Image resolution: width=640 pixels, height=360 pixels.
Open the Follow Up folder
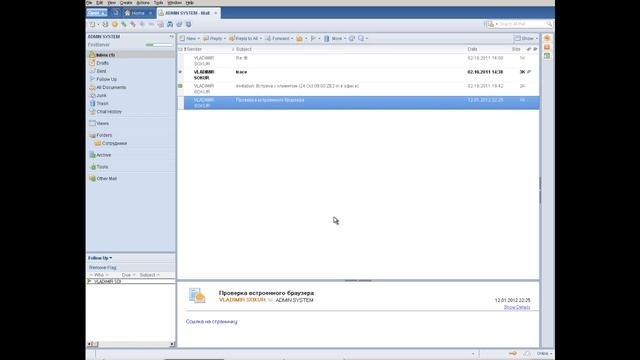tap(107, 79)
